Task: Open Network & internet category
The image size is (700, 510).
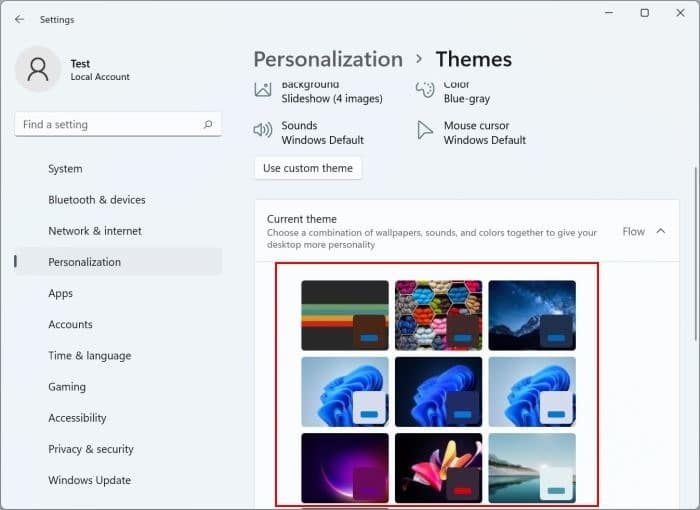Action: coord(118,231)
